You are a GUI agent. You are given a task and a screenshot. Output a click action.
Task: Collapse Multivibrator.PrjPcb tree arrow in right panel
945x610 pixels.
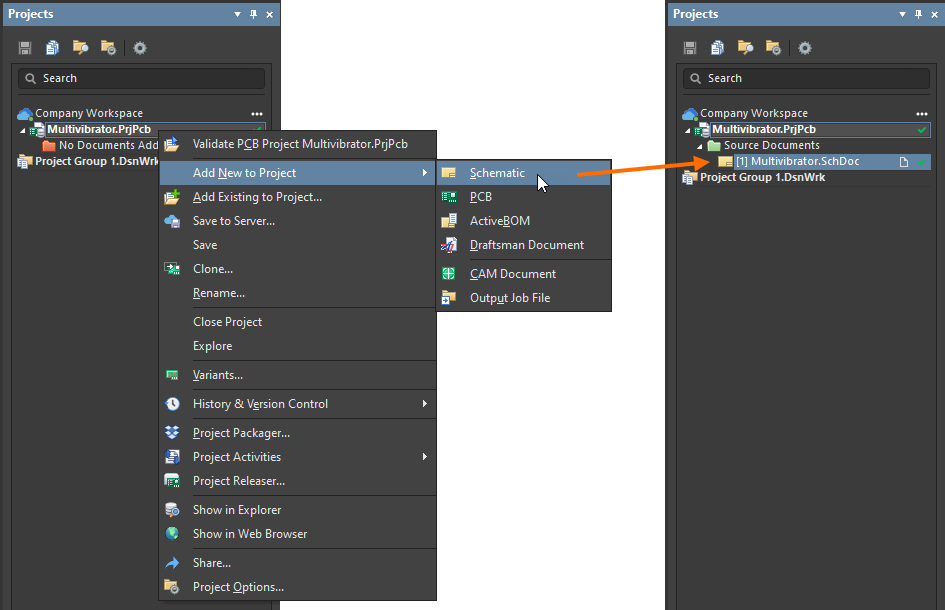tap(687, 130)
